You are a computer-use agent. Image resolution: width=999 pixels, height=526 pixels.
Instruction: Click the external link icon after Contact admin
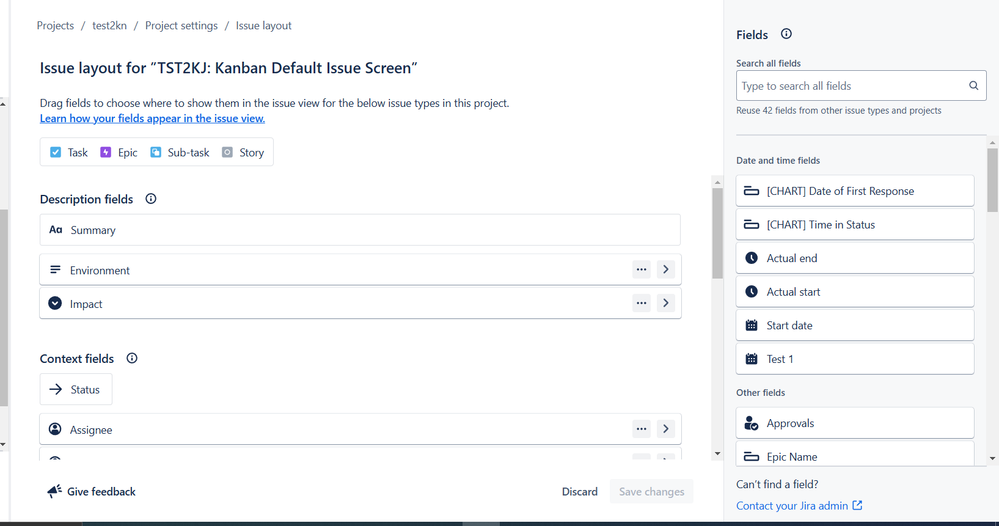[x=858, y=505]
